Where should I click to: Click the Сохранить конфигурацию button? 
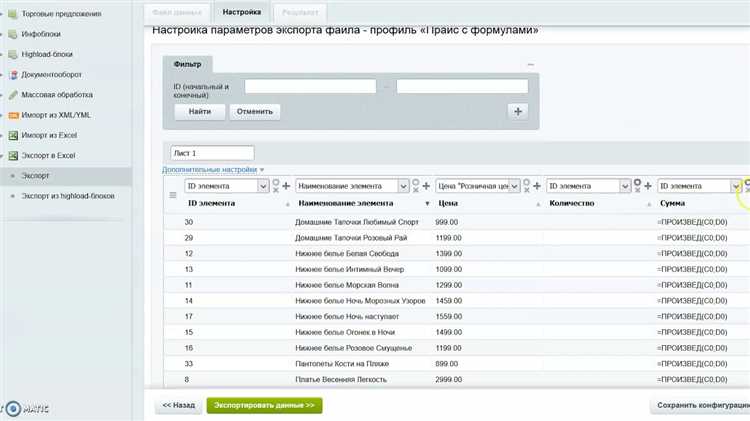coord(700,405)
